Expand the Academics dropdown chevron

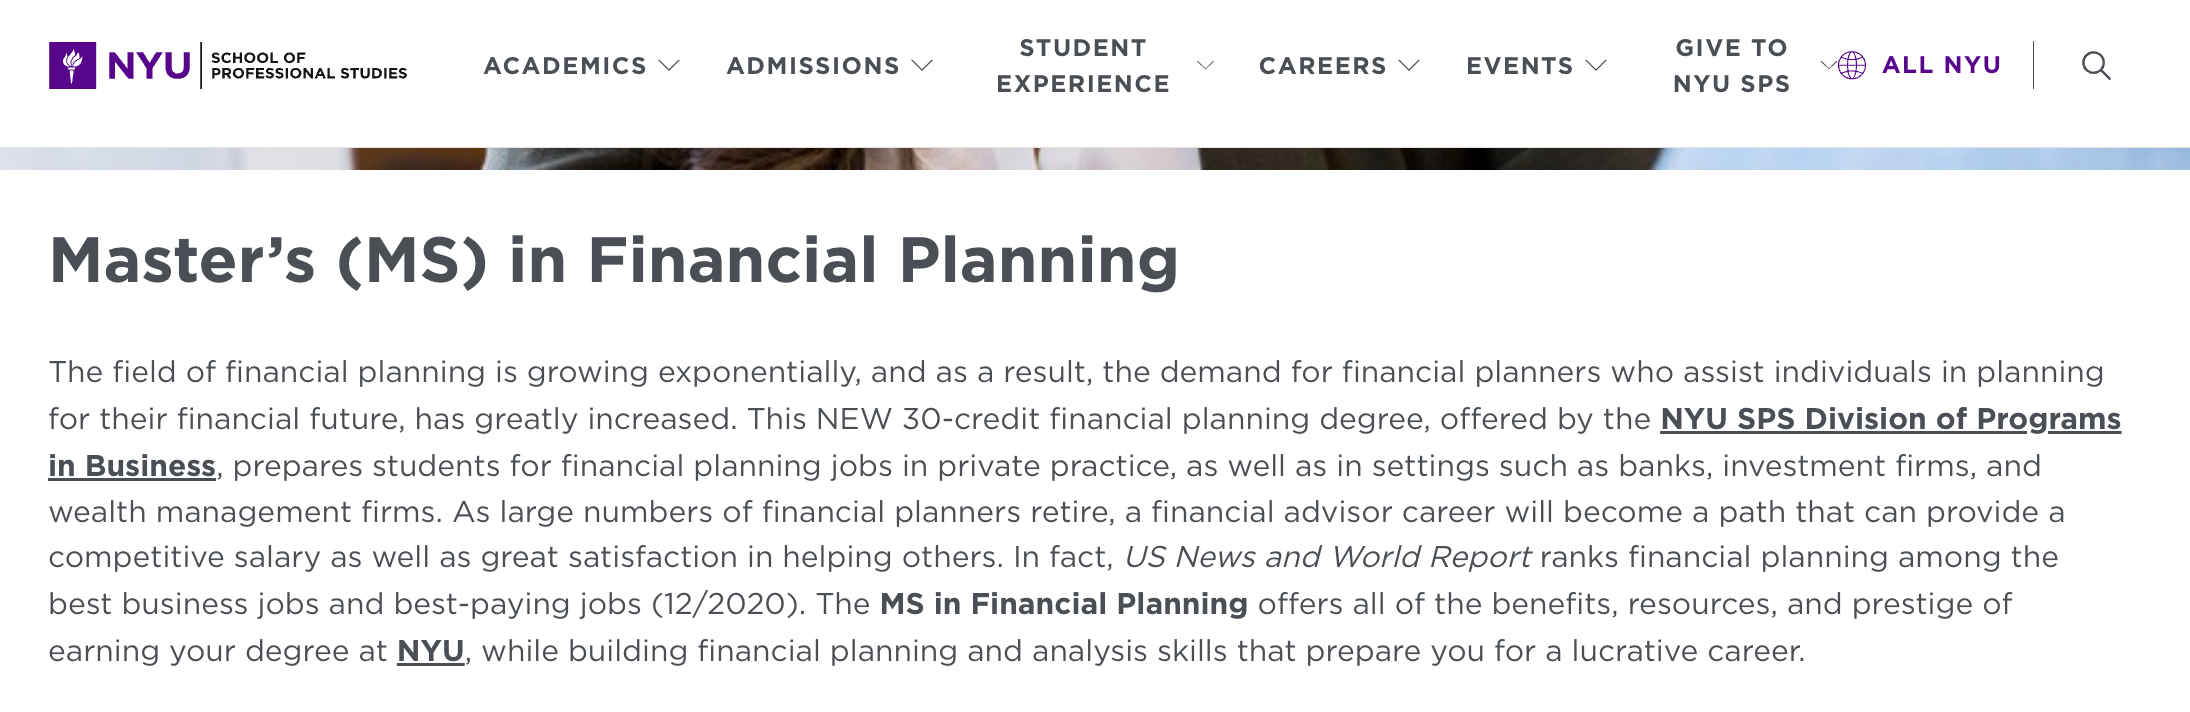pos(670,66)
